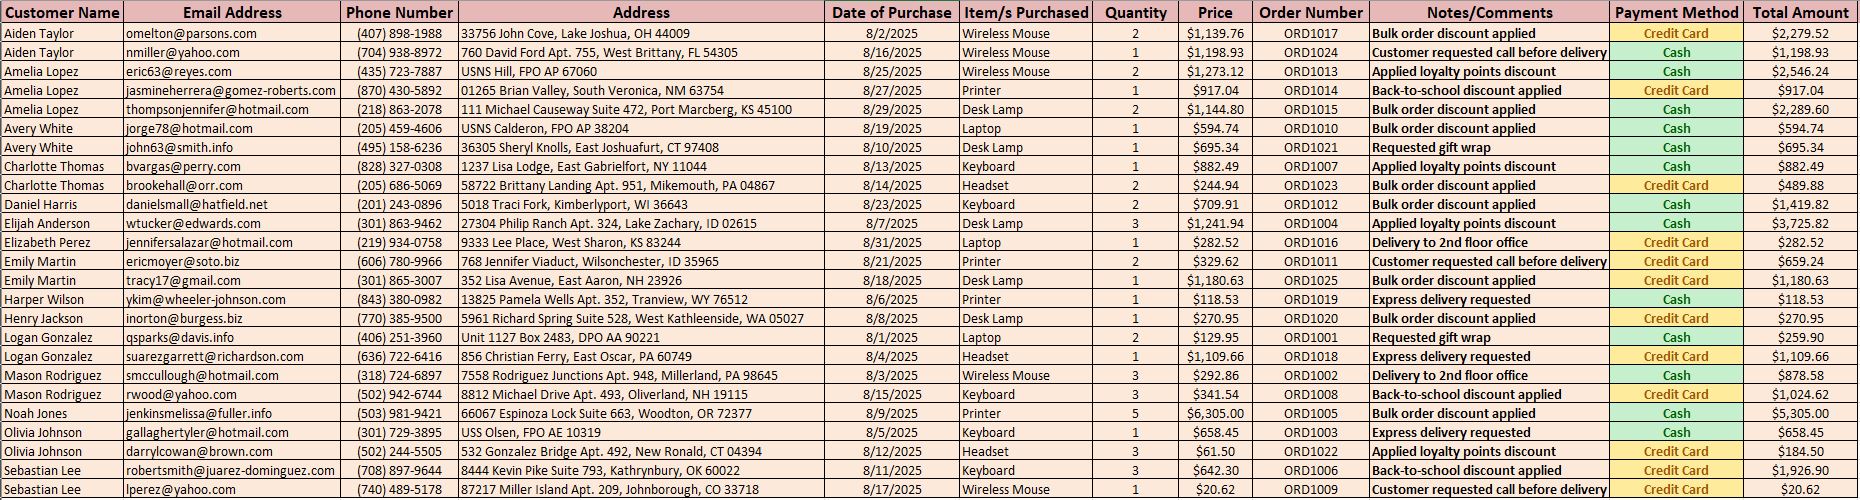The image size is (1860, 500).
Task: Select the 8/31/2025 purchase date cell
Action: pos(891,243)
